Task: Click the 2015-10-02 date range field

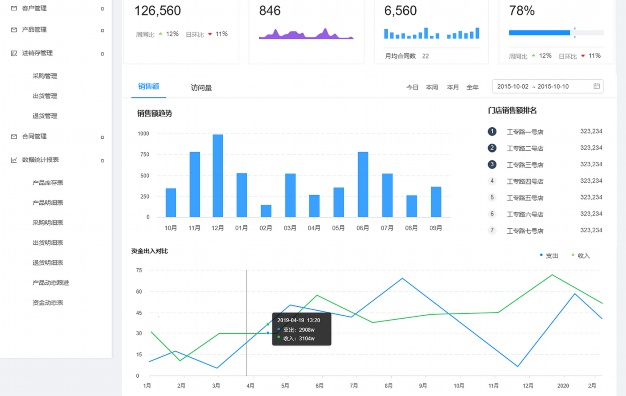Action: [548, 86]
